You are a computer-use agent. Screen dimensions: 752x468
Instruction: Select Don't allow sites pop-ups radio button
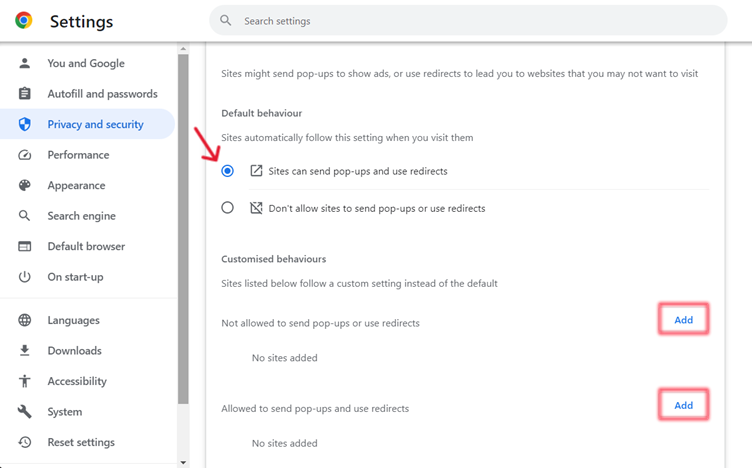[227, 208]
